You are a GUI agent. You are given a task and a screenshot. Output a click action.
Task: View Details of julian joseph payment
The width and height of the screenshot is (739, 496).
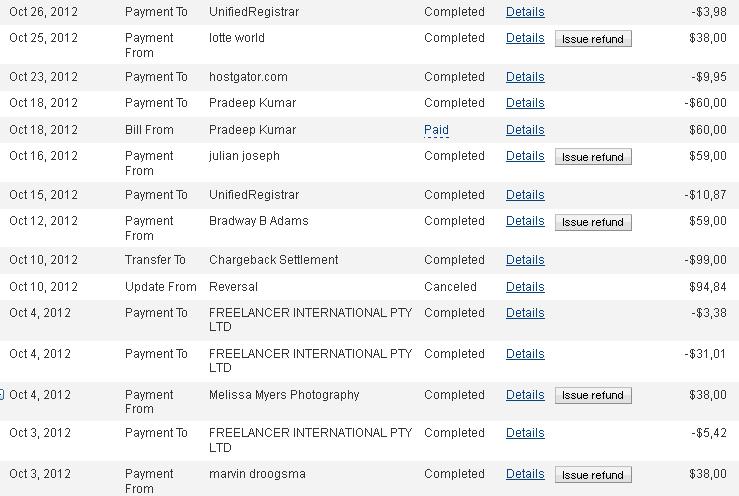point(525,156)
